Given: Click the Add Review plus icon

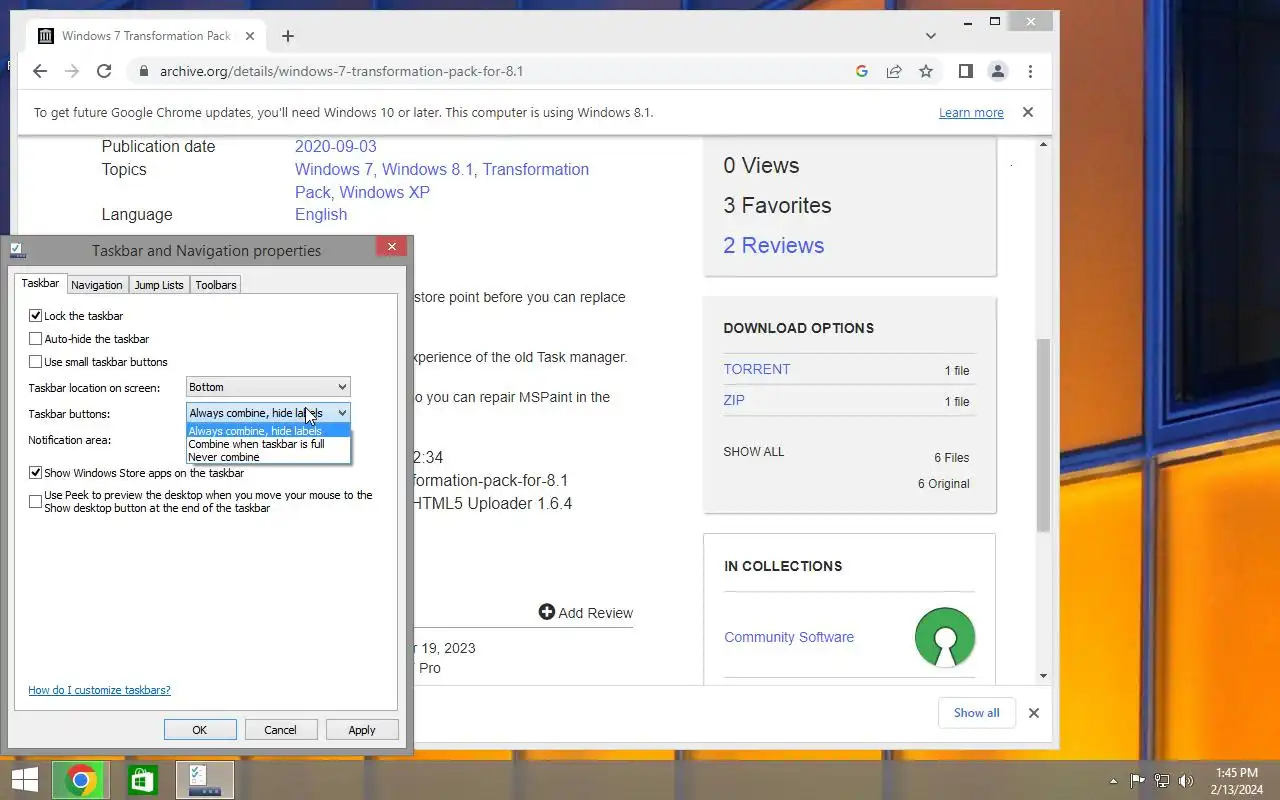Looking at the screenshot, I should pos(546,612).
